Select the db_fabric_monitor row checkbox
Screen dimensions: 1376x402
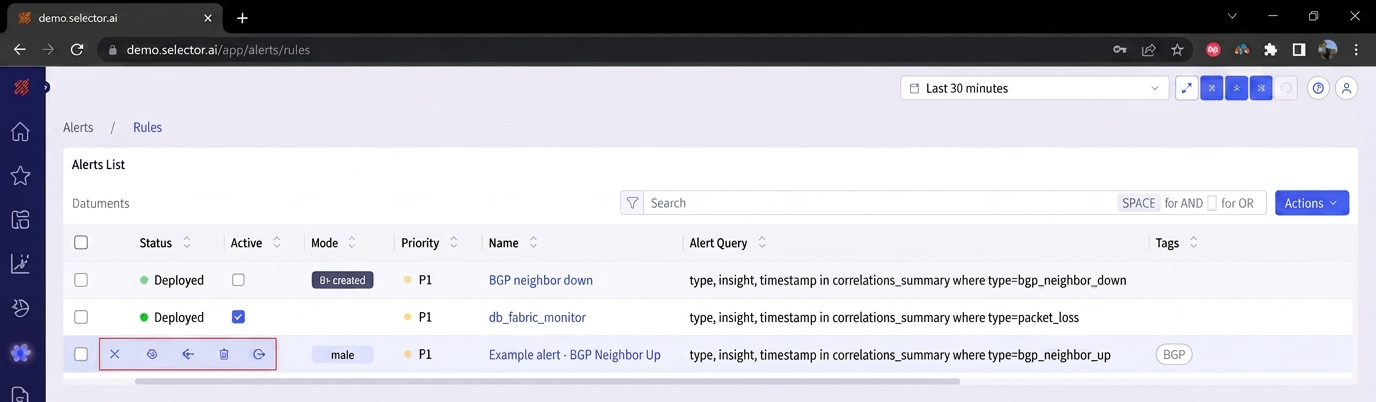[x=81, y=317]
